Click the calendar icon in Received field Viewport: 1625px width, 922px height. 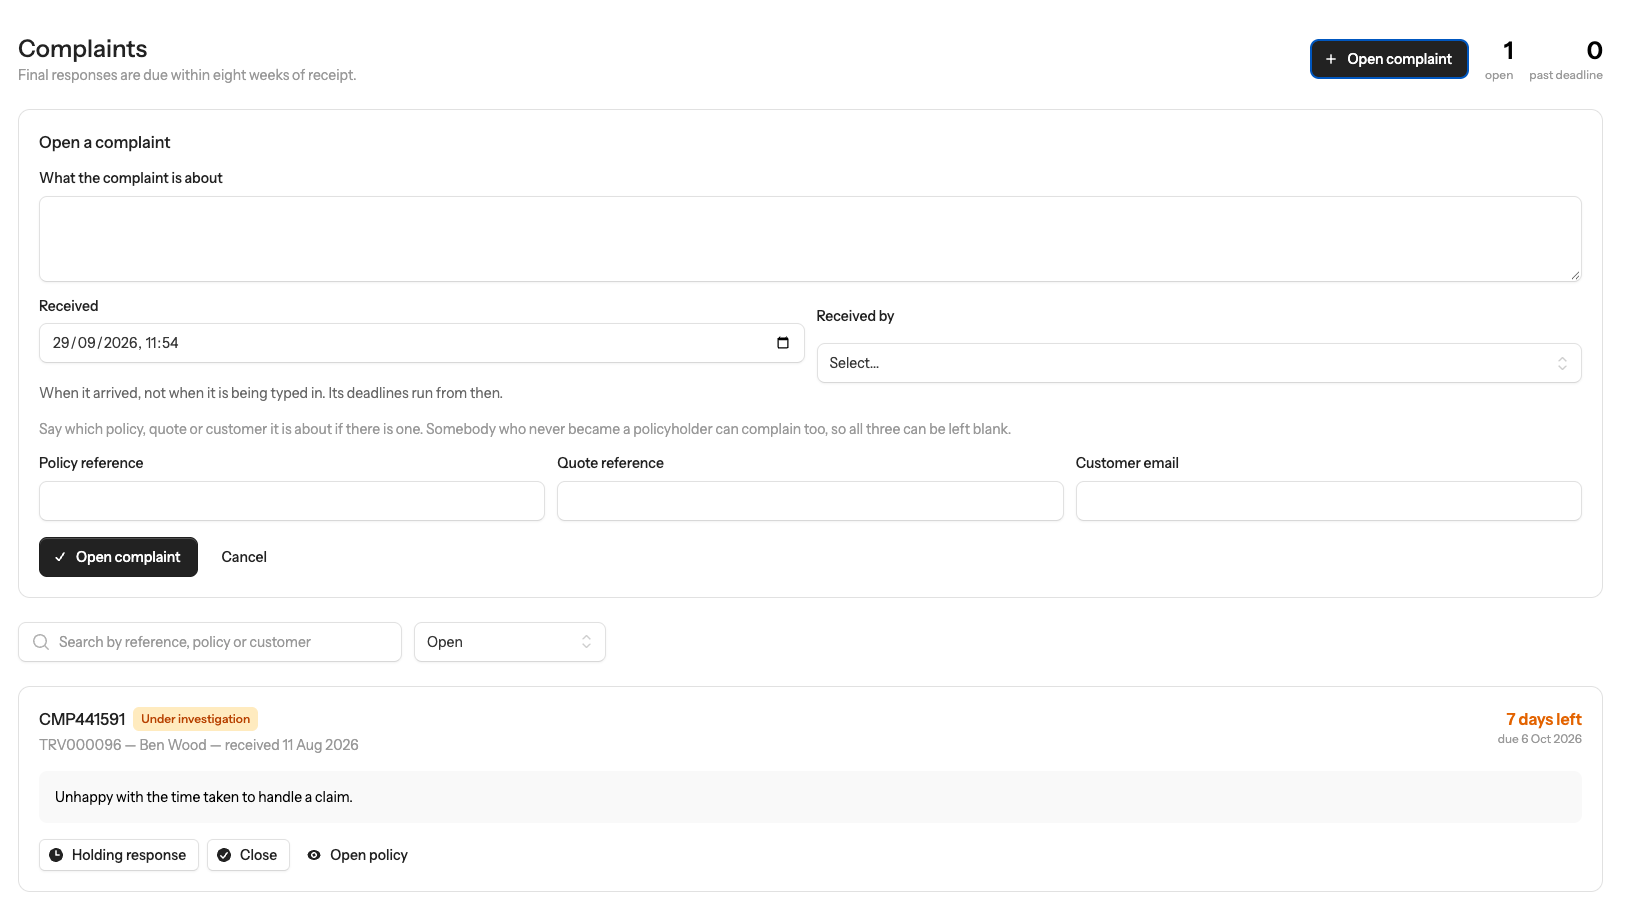[783, 343]
